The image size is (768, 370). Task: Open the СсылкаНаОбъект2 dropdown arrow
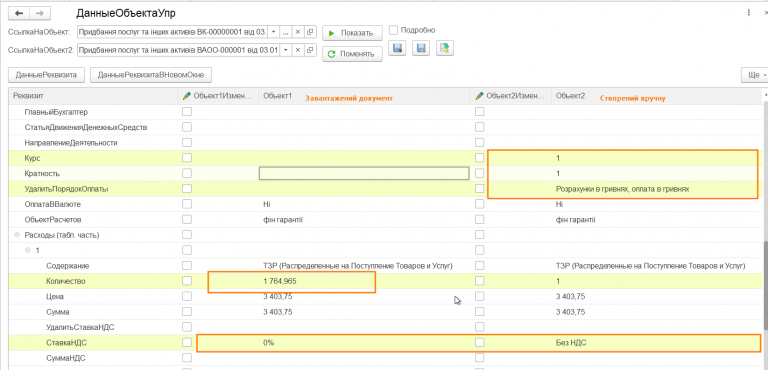click(x=285, y=50)
